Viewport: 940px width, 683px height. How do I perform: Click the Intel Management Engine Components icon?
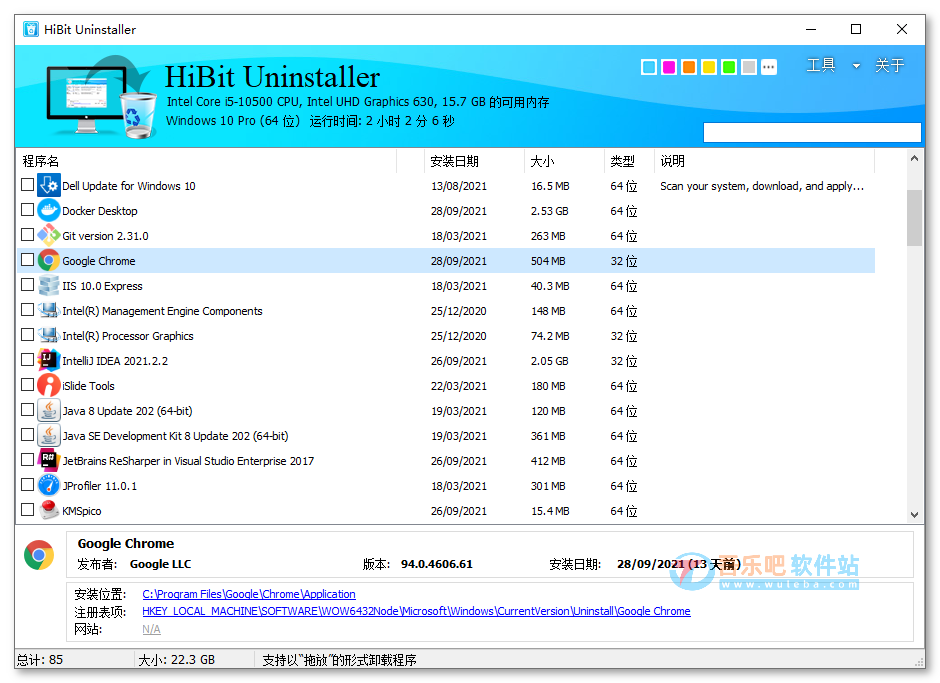point(49,311)
